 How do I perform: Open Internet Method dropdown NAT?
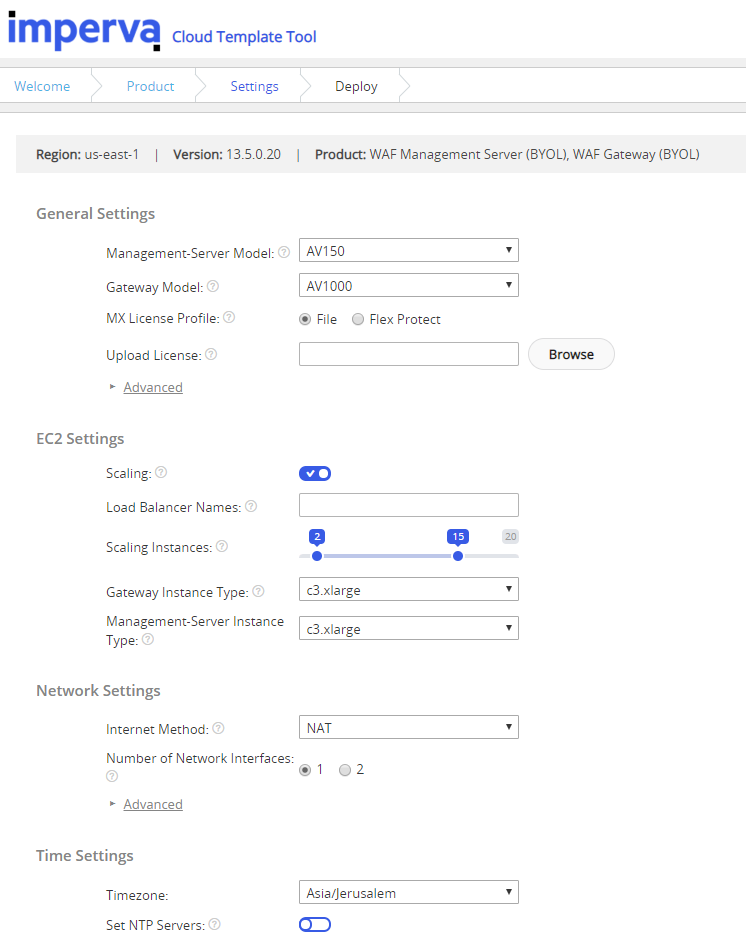click(409, 727)
